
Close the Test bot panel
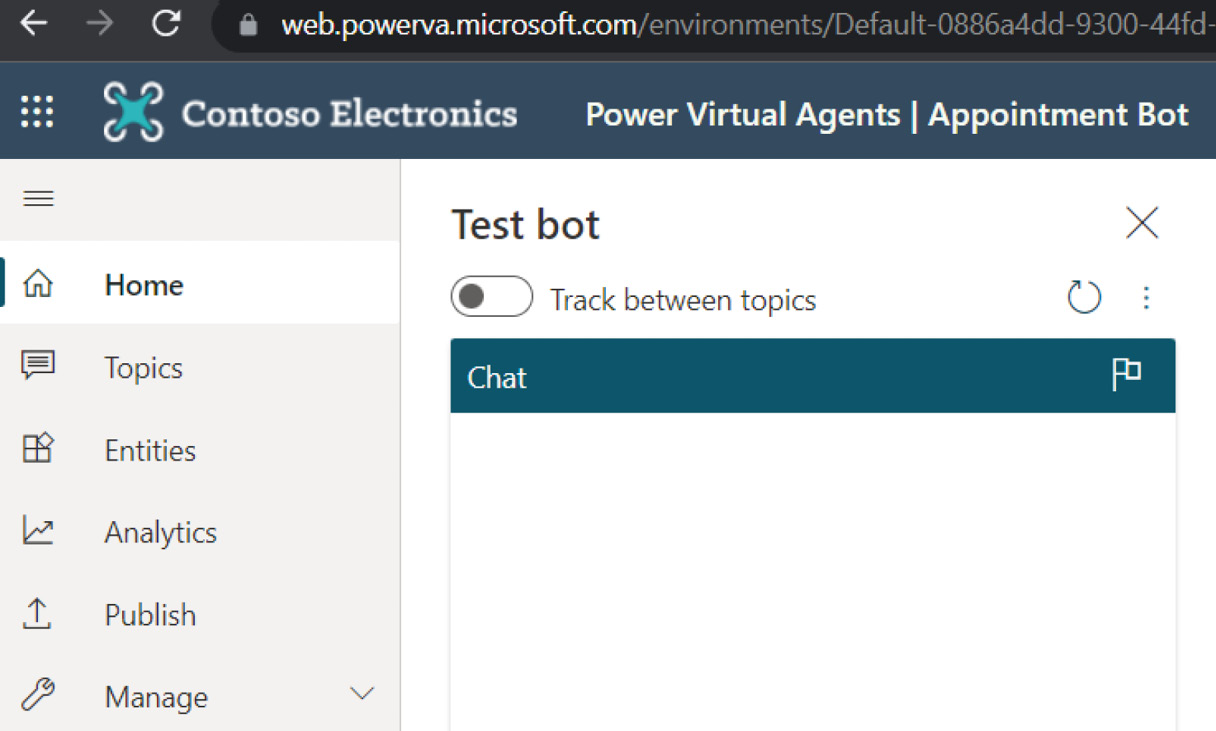1142,222
